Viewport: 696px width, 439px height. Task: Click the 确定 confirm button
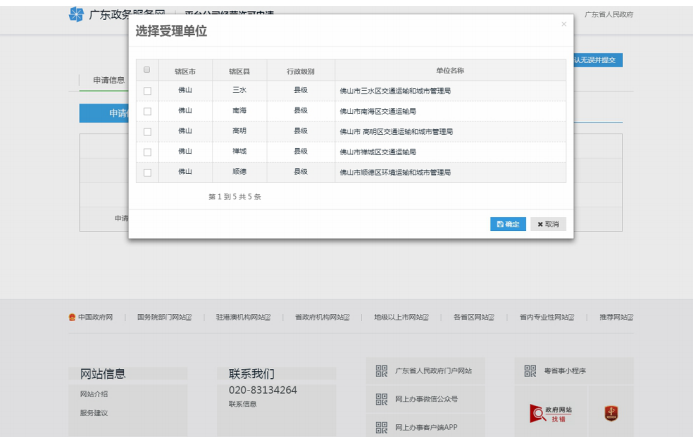point(507,224)
